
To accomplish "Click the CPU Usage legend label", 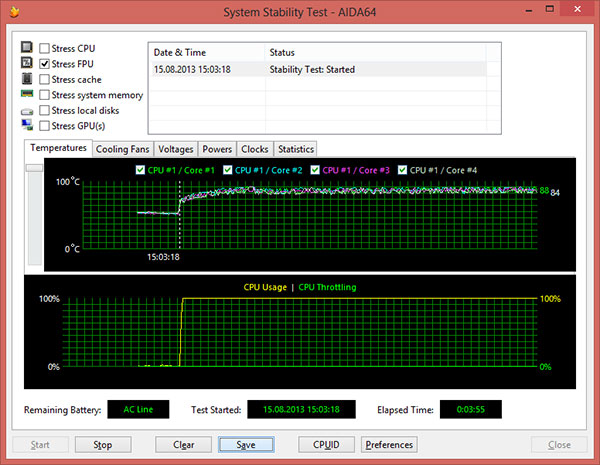I will (265, 287).
